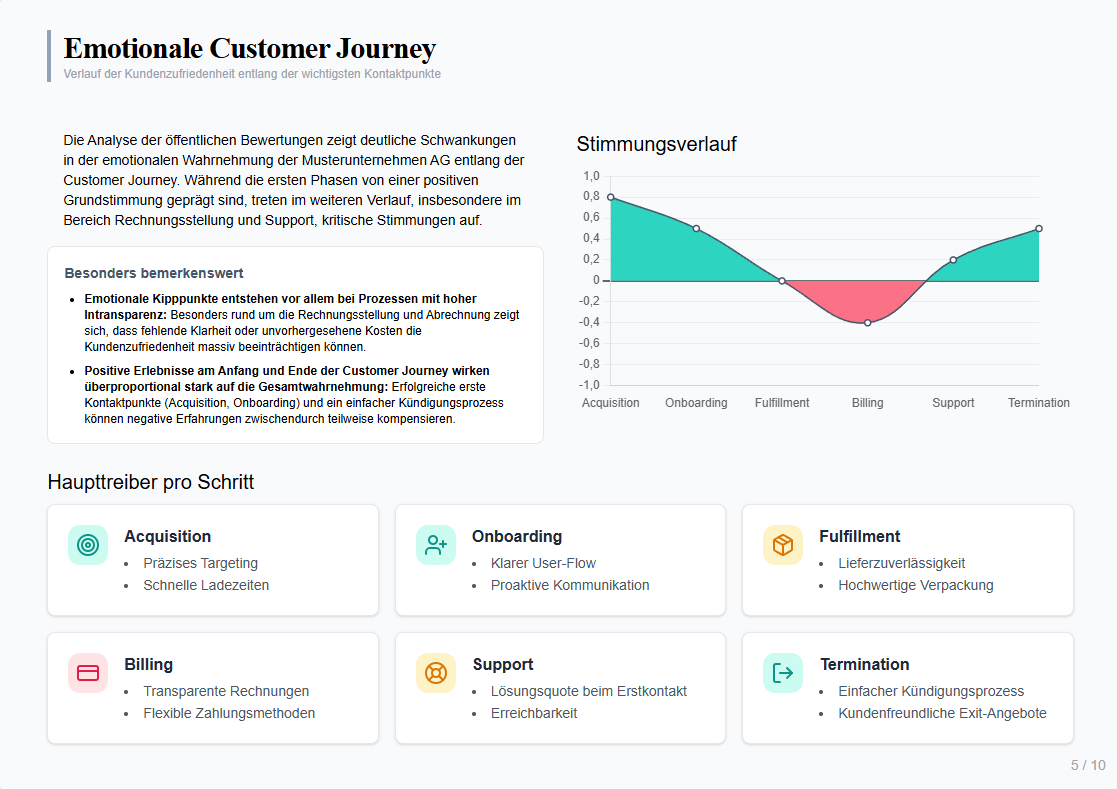Click the Billing credit card icon

[88, 673]
